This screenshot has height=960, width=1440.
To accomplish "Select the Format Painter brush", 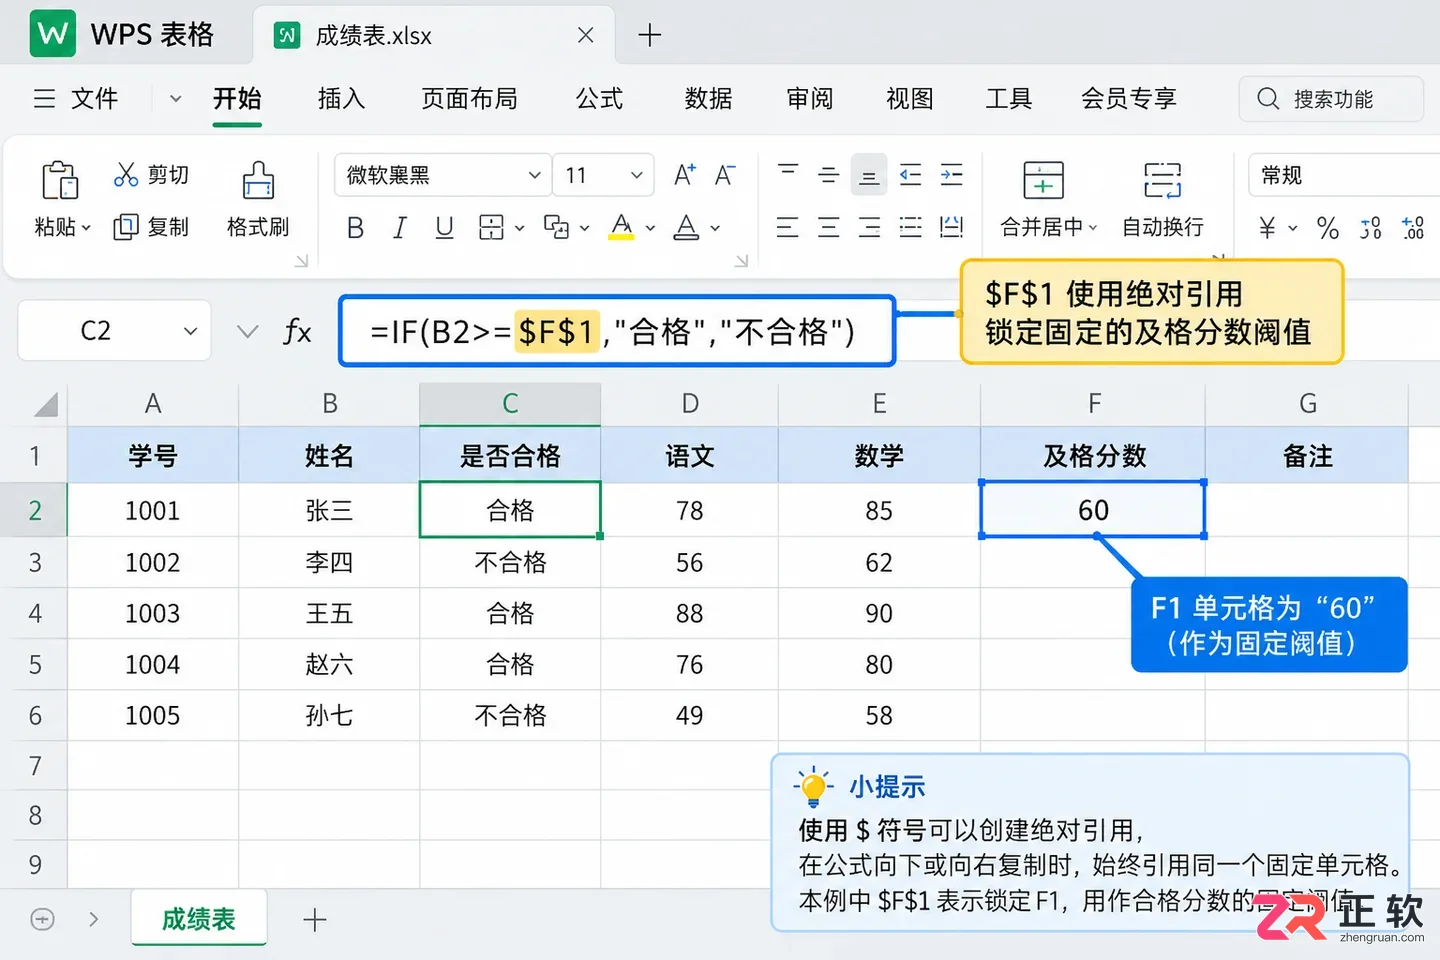I will pyautogui.click(x=258, y=181).
